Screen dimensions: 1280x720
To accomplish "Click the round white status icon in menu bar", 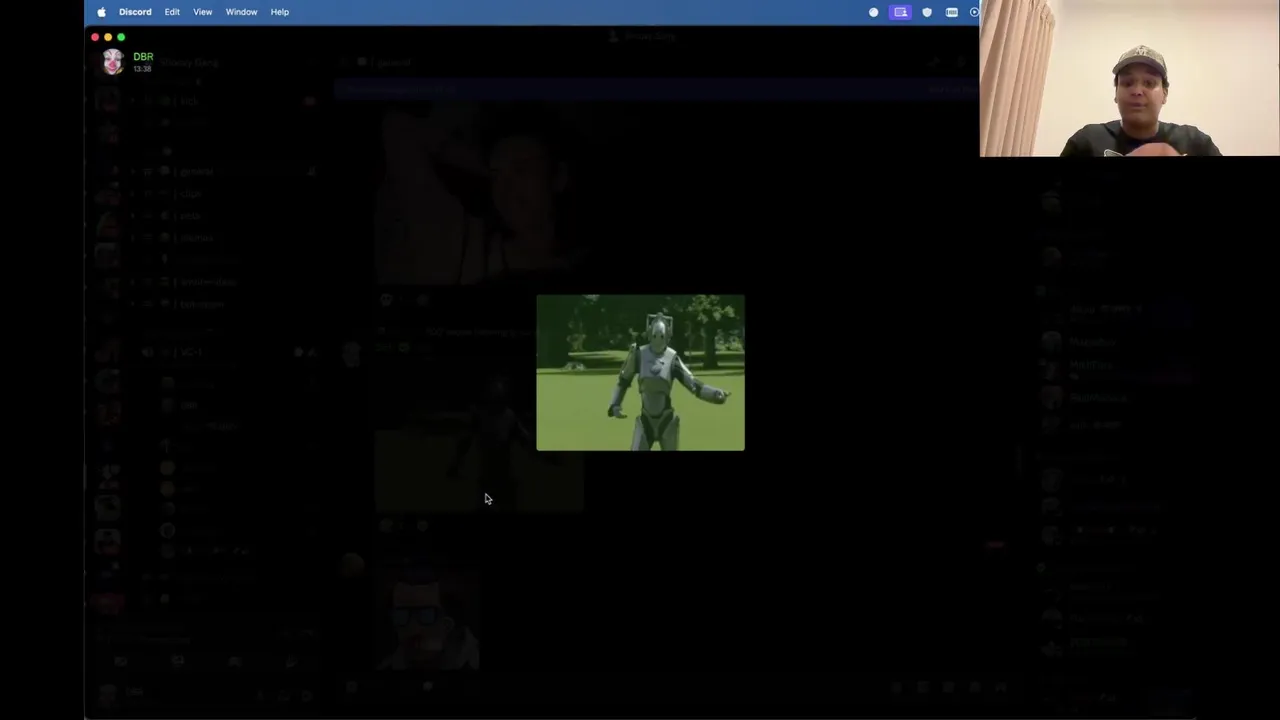I will (873, 12).
